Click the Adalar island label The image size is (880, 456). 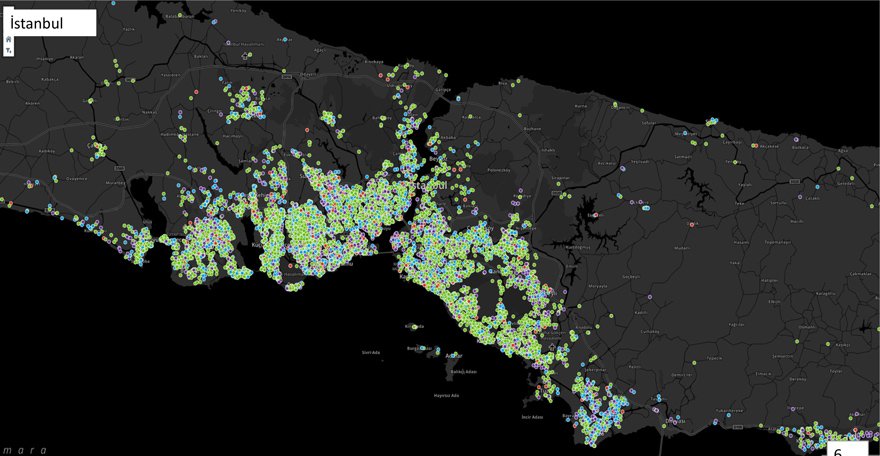click(454, 356)
